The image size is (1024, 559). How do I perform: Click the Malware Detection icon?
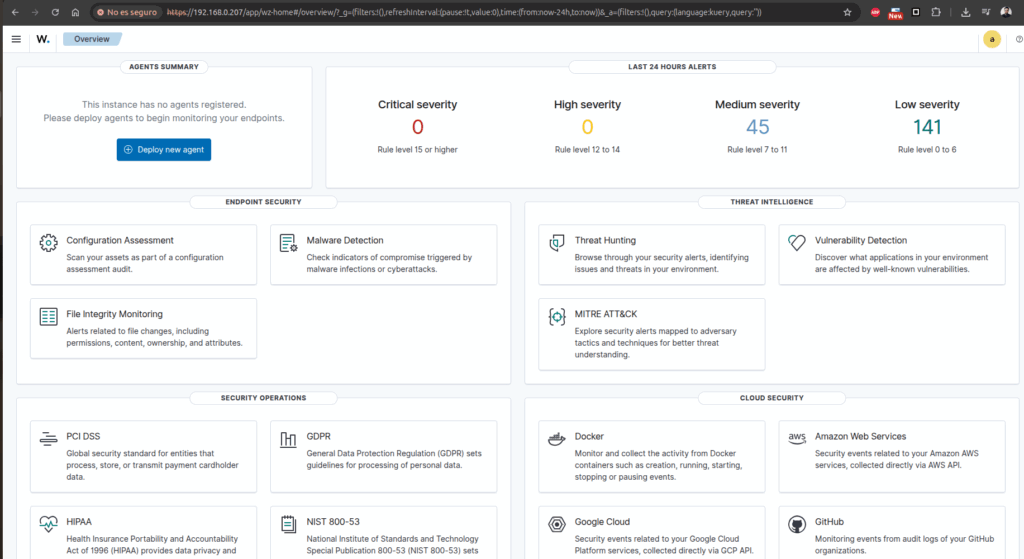288,242
